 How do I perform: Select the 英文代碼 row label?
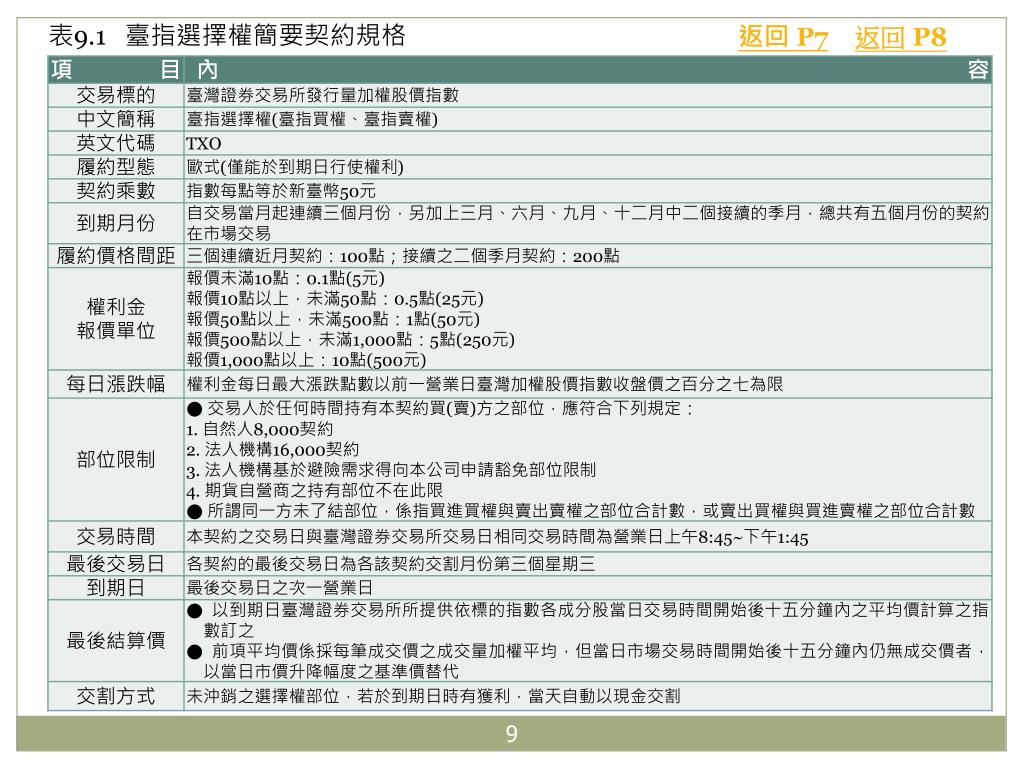[x=116, y=143]
